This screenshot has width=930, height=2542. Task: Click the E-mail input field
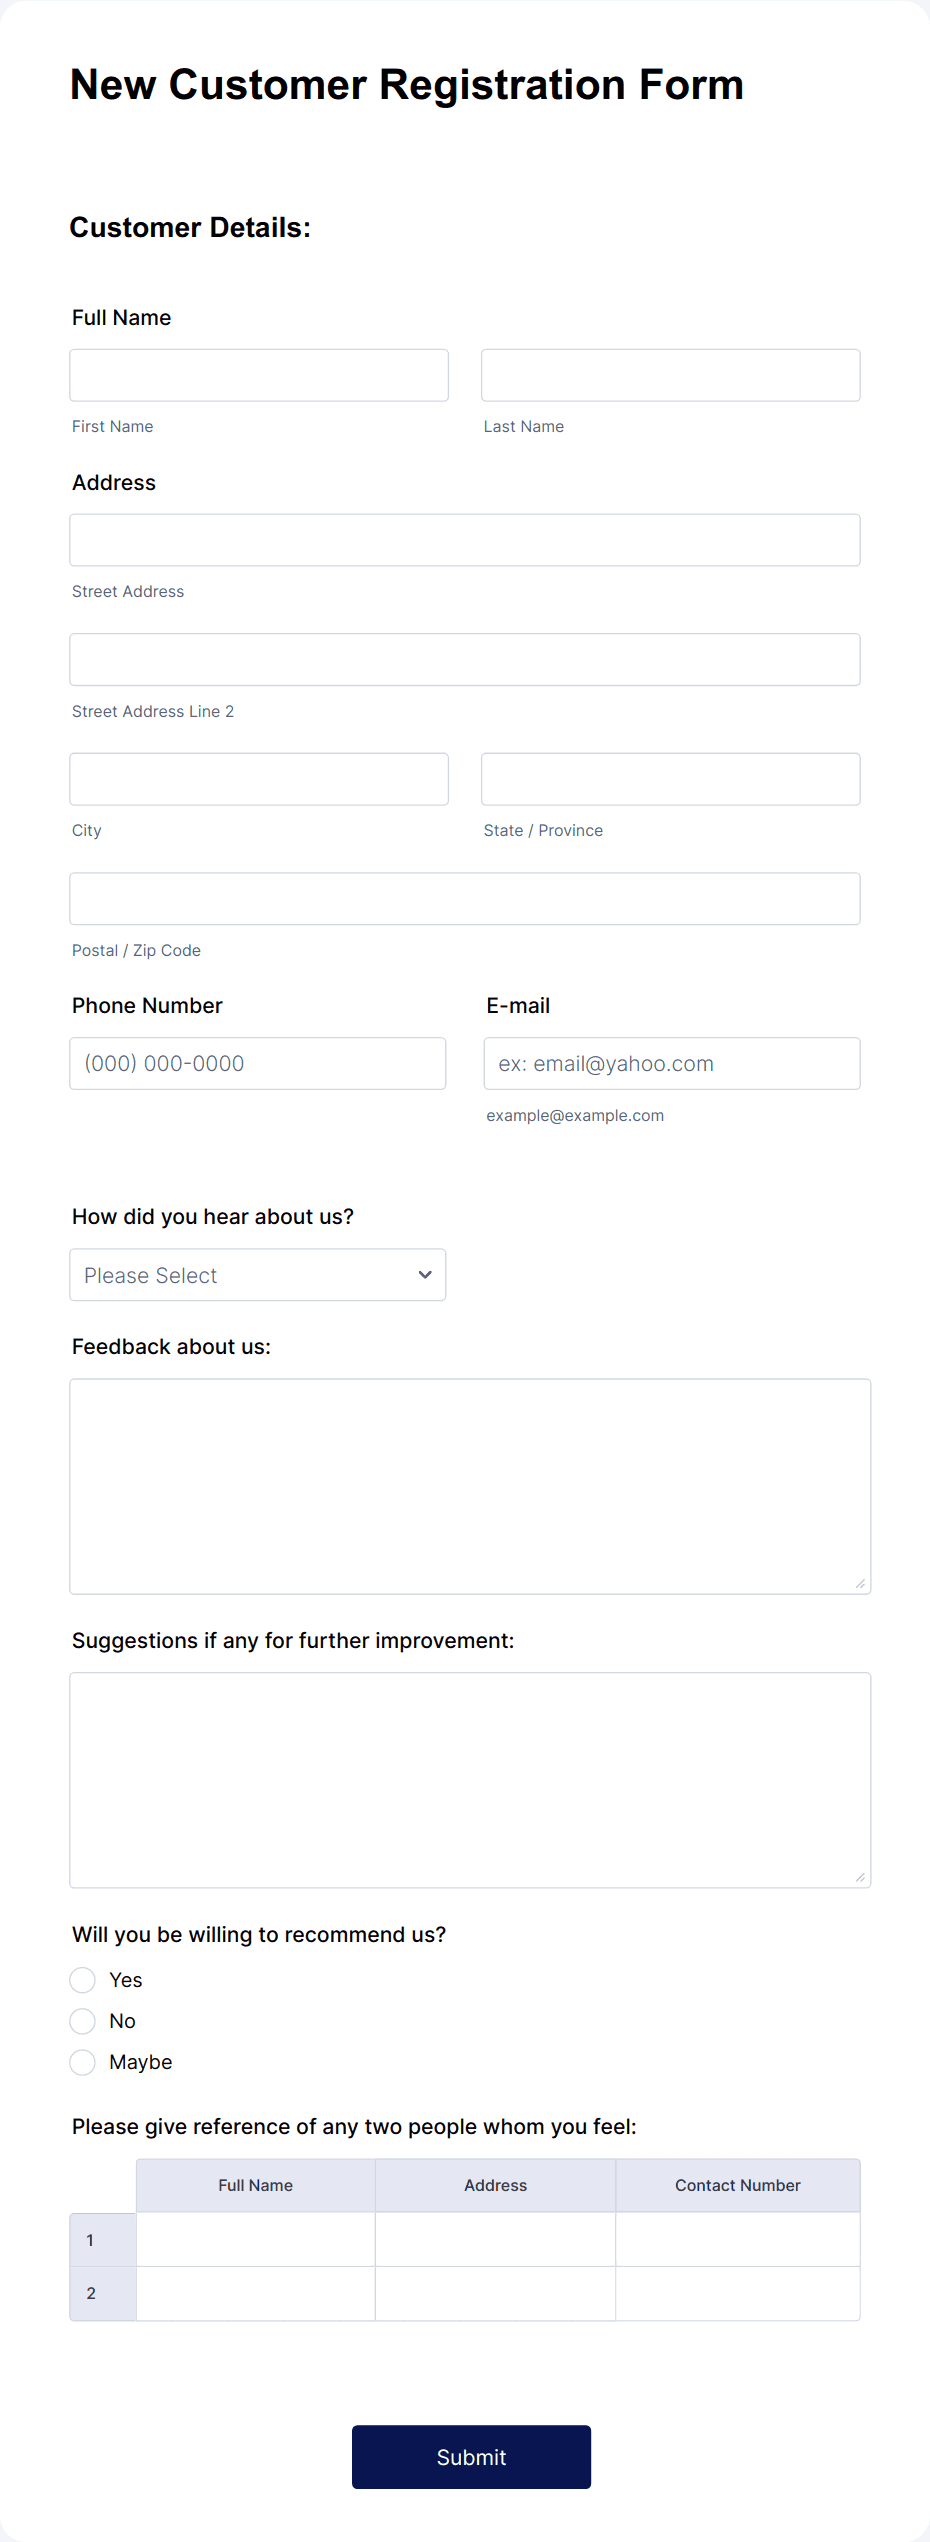[671, 1063]
